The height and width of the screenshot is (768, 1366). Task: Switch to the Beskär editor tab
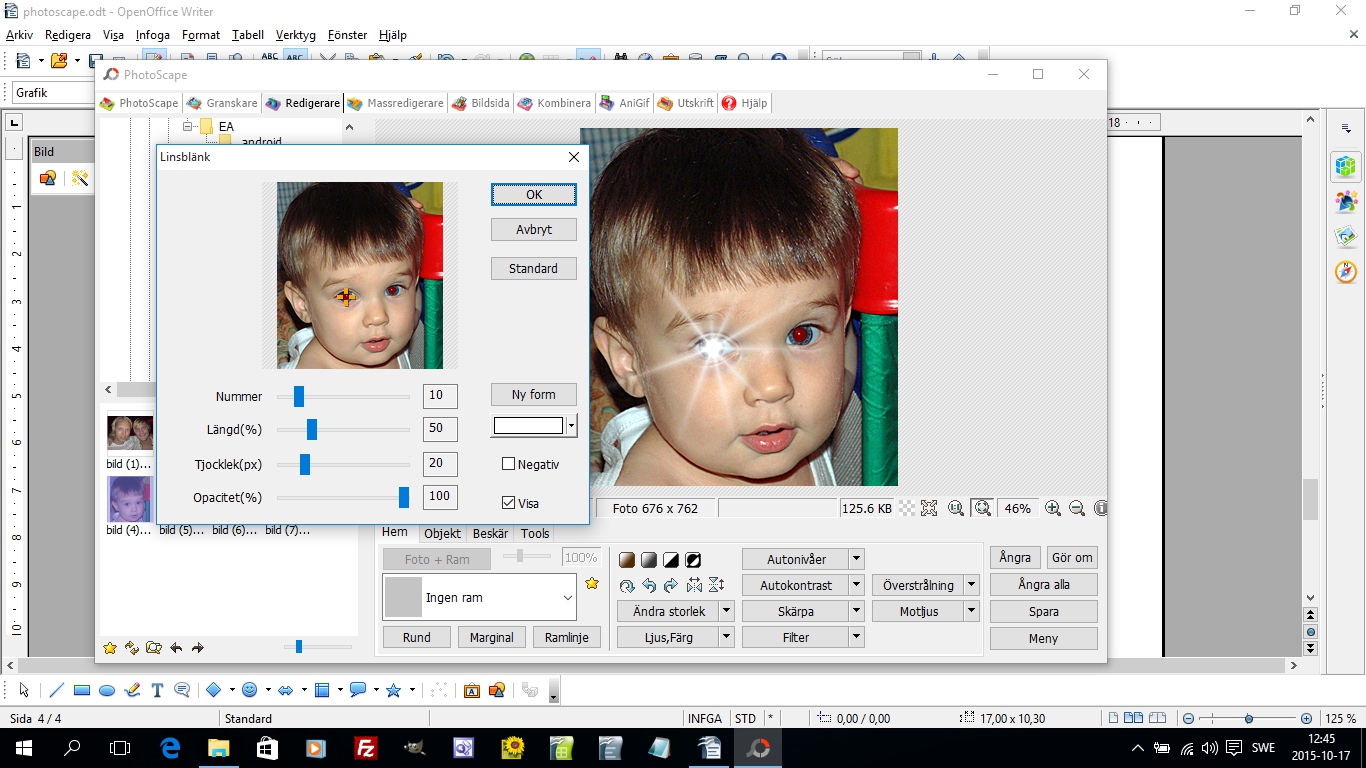pyautogui.click(x=490, y=534)
